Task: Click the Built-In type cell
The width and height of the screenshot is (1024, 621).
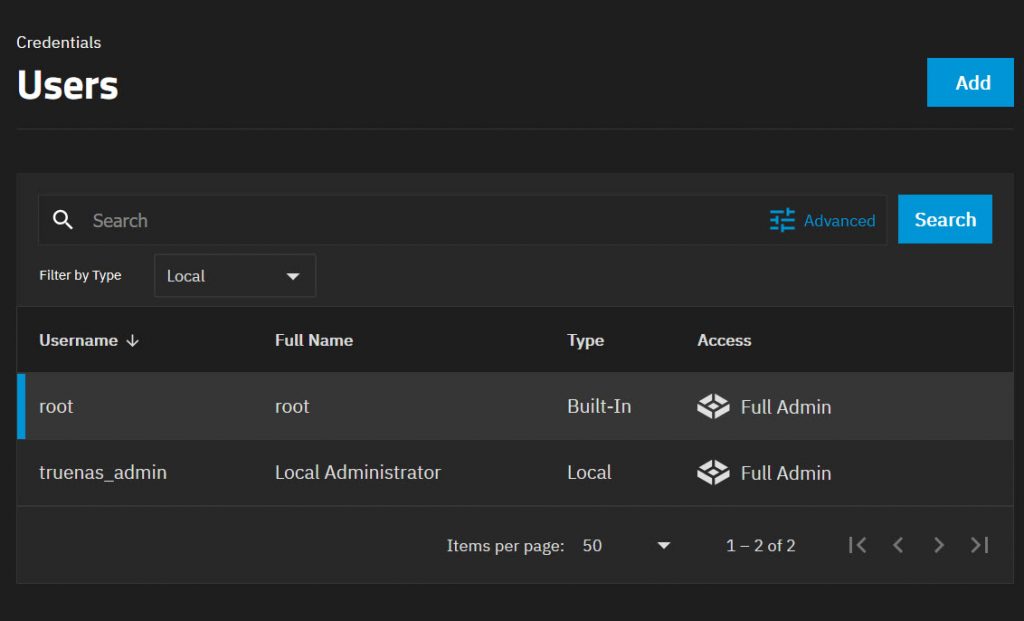Action: pyautogui.click(x=599, y=406)
